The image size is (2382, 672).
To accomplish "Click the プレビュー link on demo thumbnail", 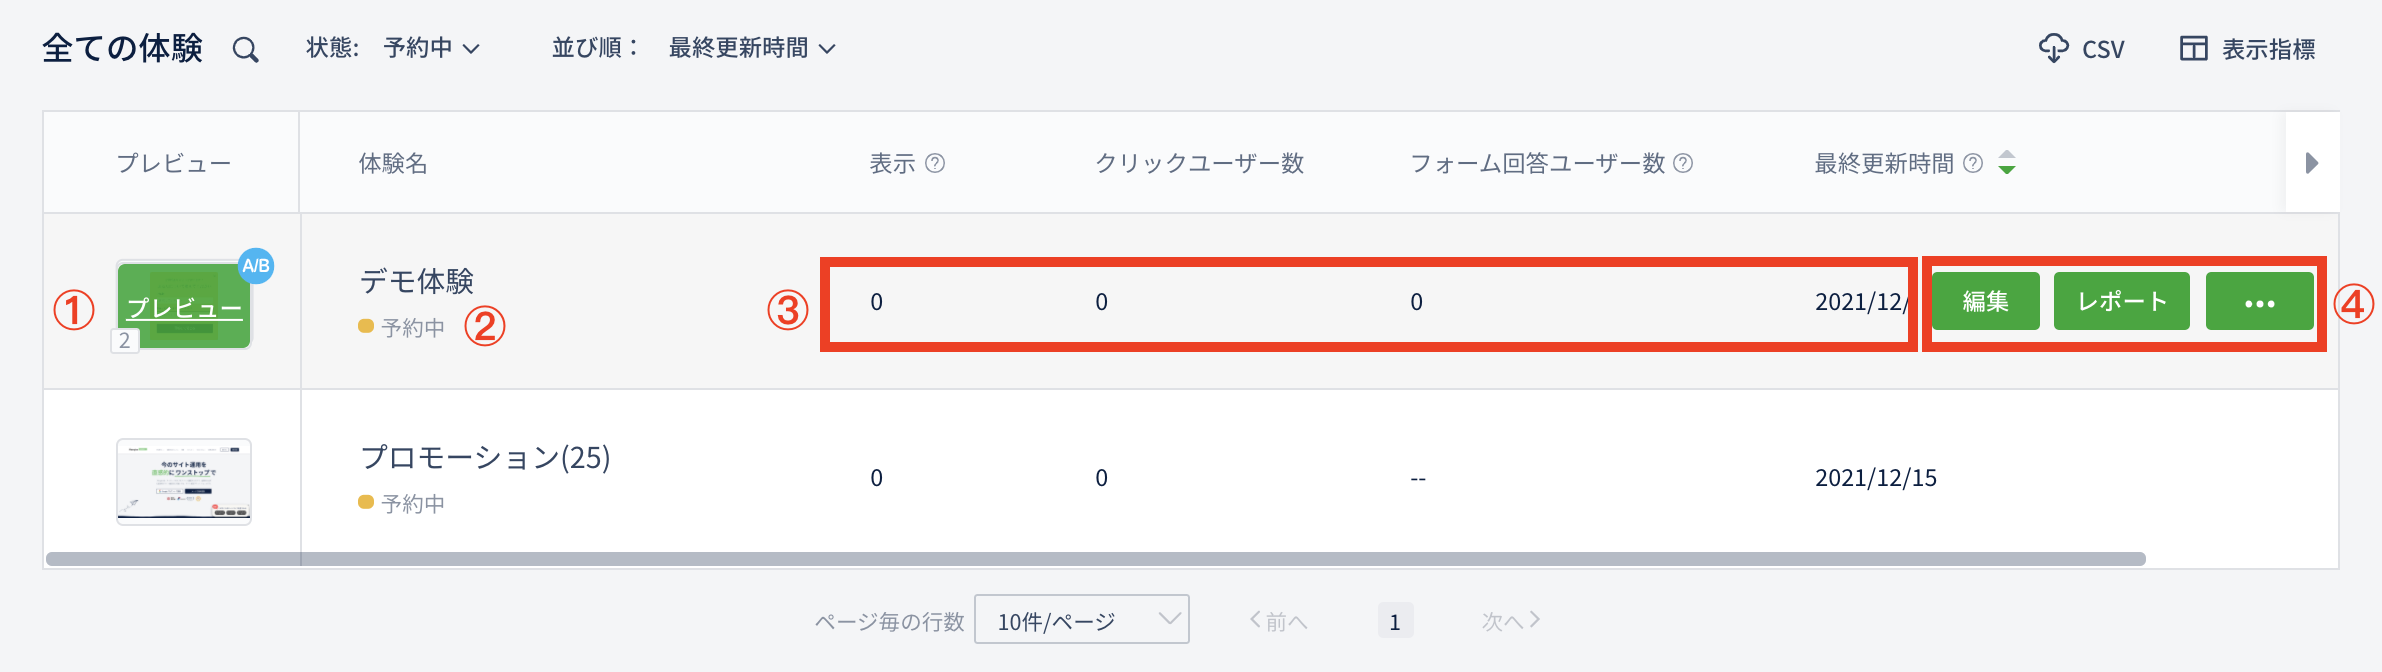I will [185, 308].
